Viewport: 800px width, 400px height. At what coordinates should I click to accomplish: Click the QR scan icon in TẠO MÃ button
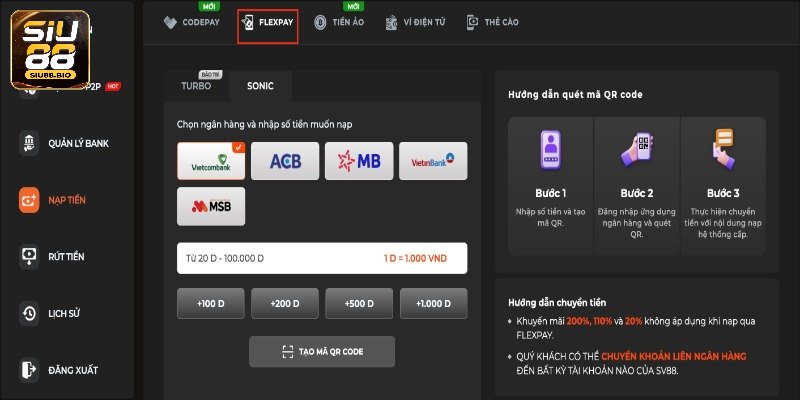pyautogui.click(x=288, y=352)
